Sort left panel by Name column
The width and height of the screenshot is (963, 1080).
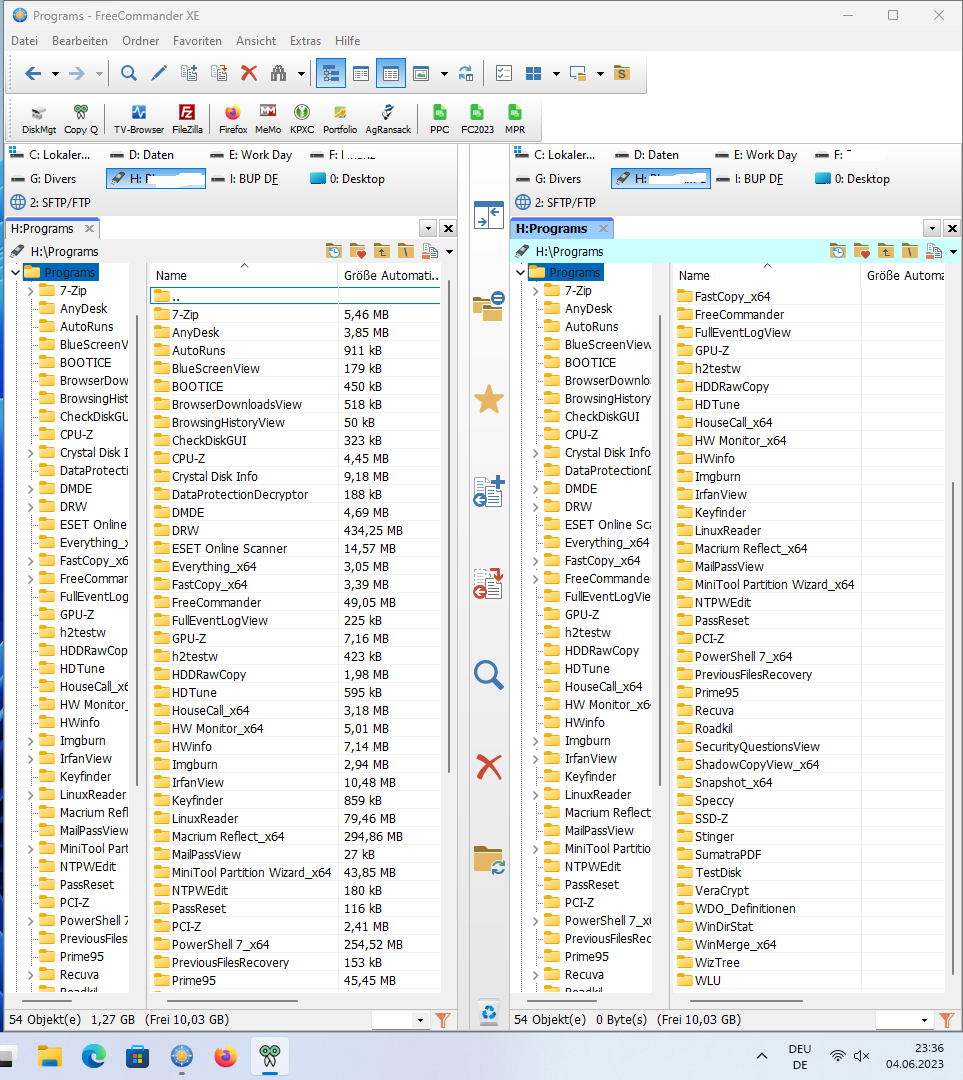244,276
